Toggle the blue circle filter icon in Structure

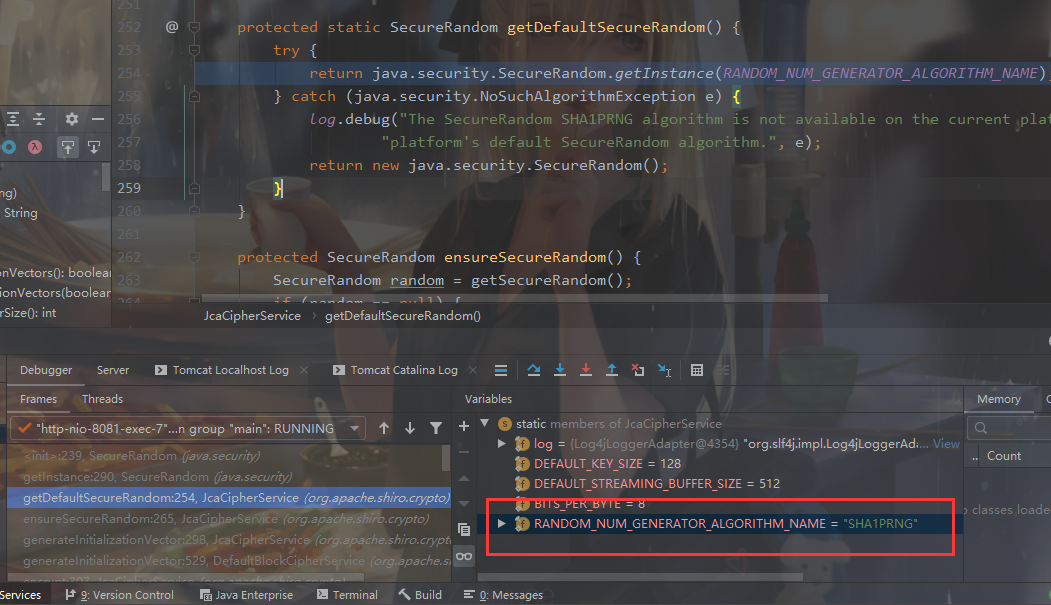pos(9,147)
